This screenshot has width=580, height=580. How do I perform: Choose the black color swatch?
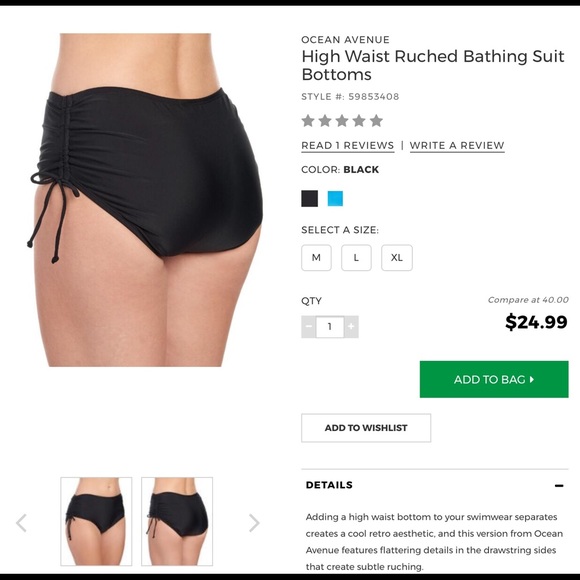(x=310, y=199)
